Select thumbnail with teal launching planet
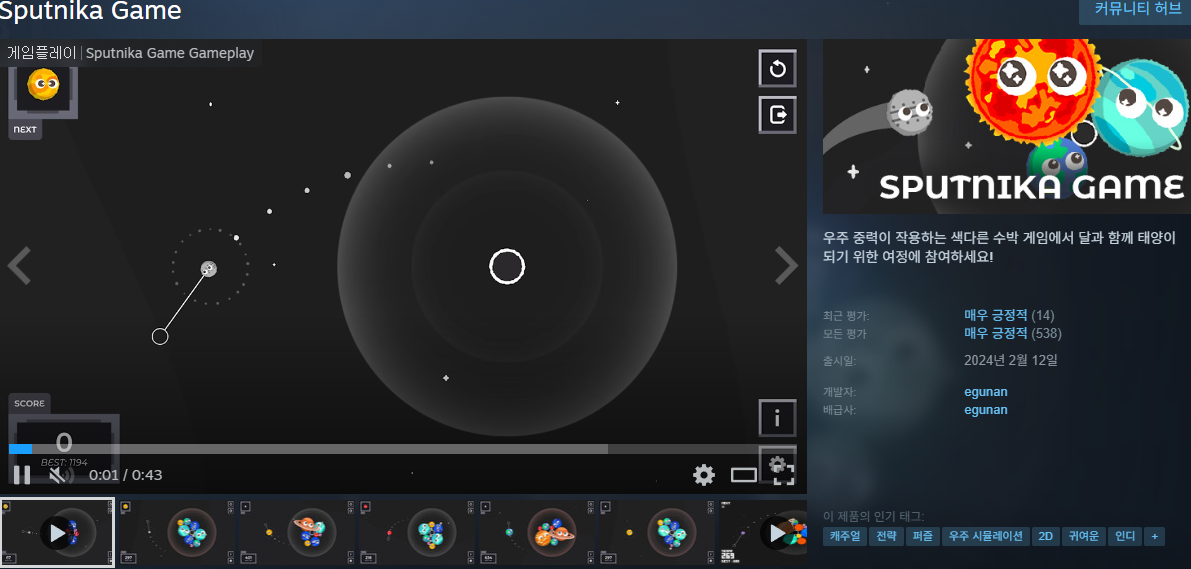 pyautogui.click(x=538, y=533)
